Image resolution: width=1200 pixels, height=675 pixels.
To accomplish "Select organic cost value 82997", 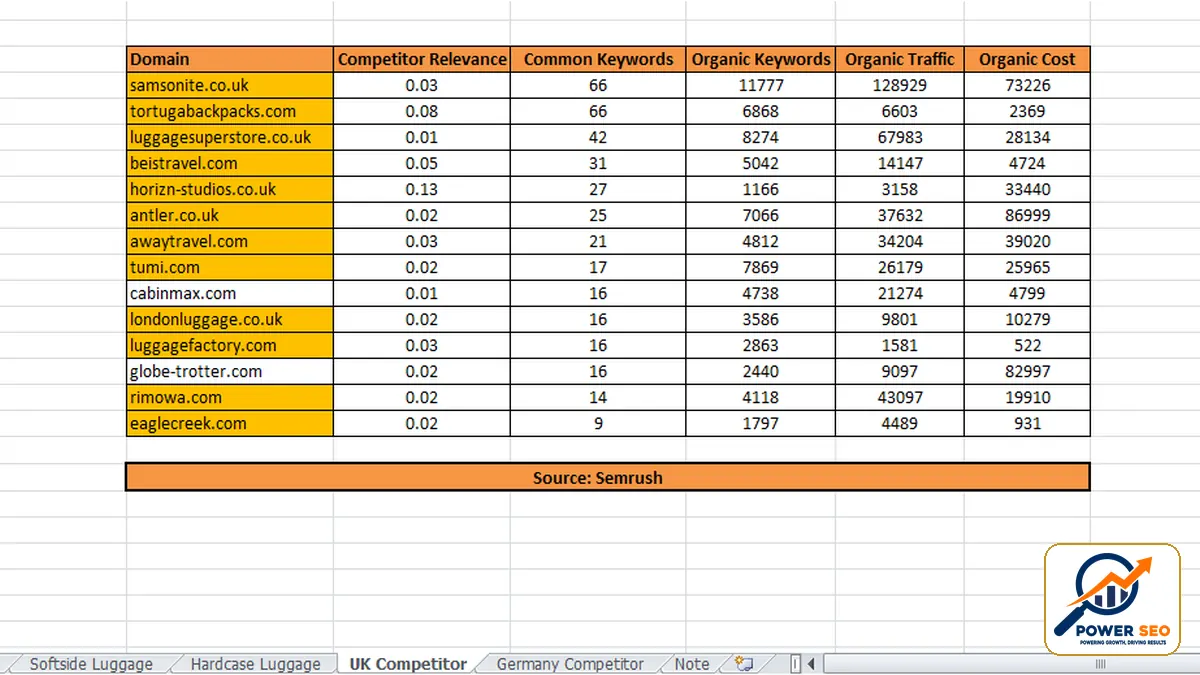I will tap(1027, 371).
